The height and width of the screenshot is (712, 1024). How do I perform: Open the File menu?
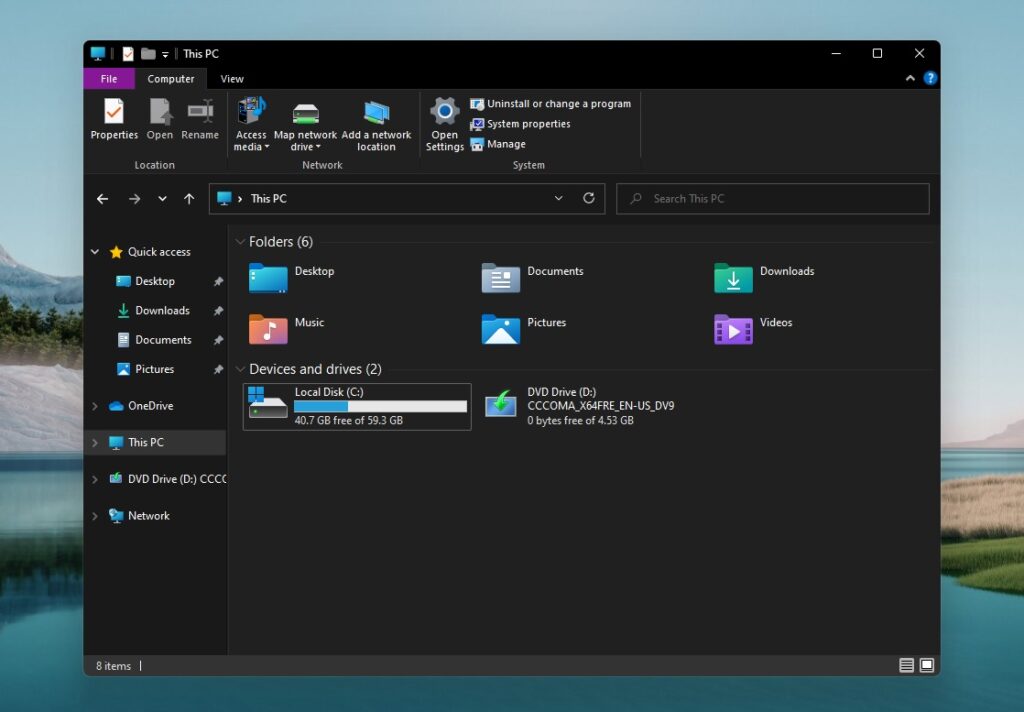108,78
